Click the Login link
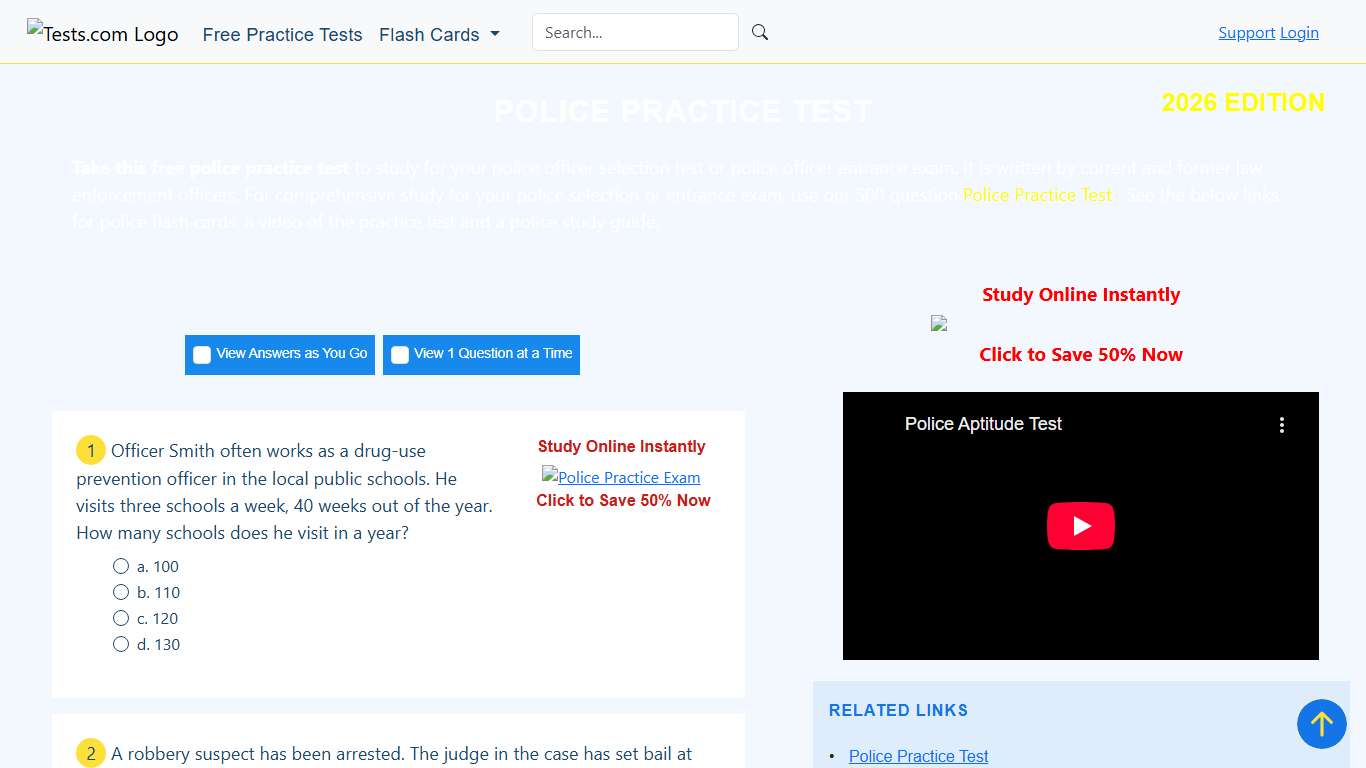Image resolution: width=1366 pixels, height=768 pixels. coord(1299,33)
